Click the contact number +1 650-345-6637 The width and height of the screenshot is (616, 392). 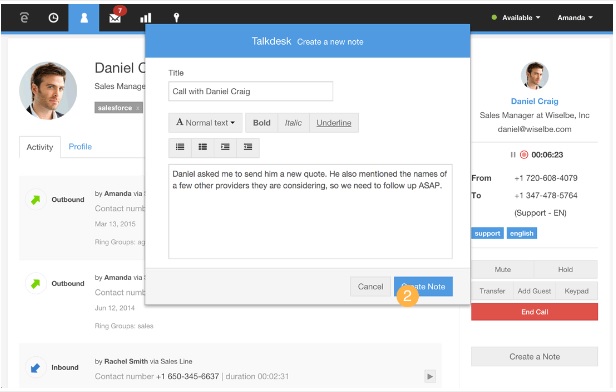(x=187, y=376)
